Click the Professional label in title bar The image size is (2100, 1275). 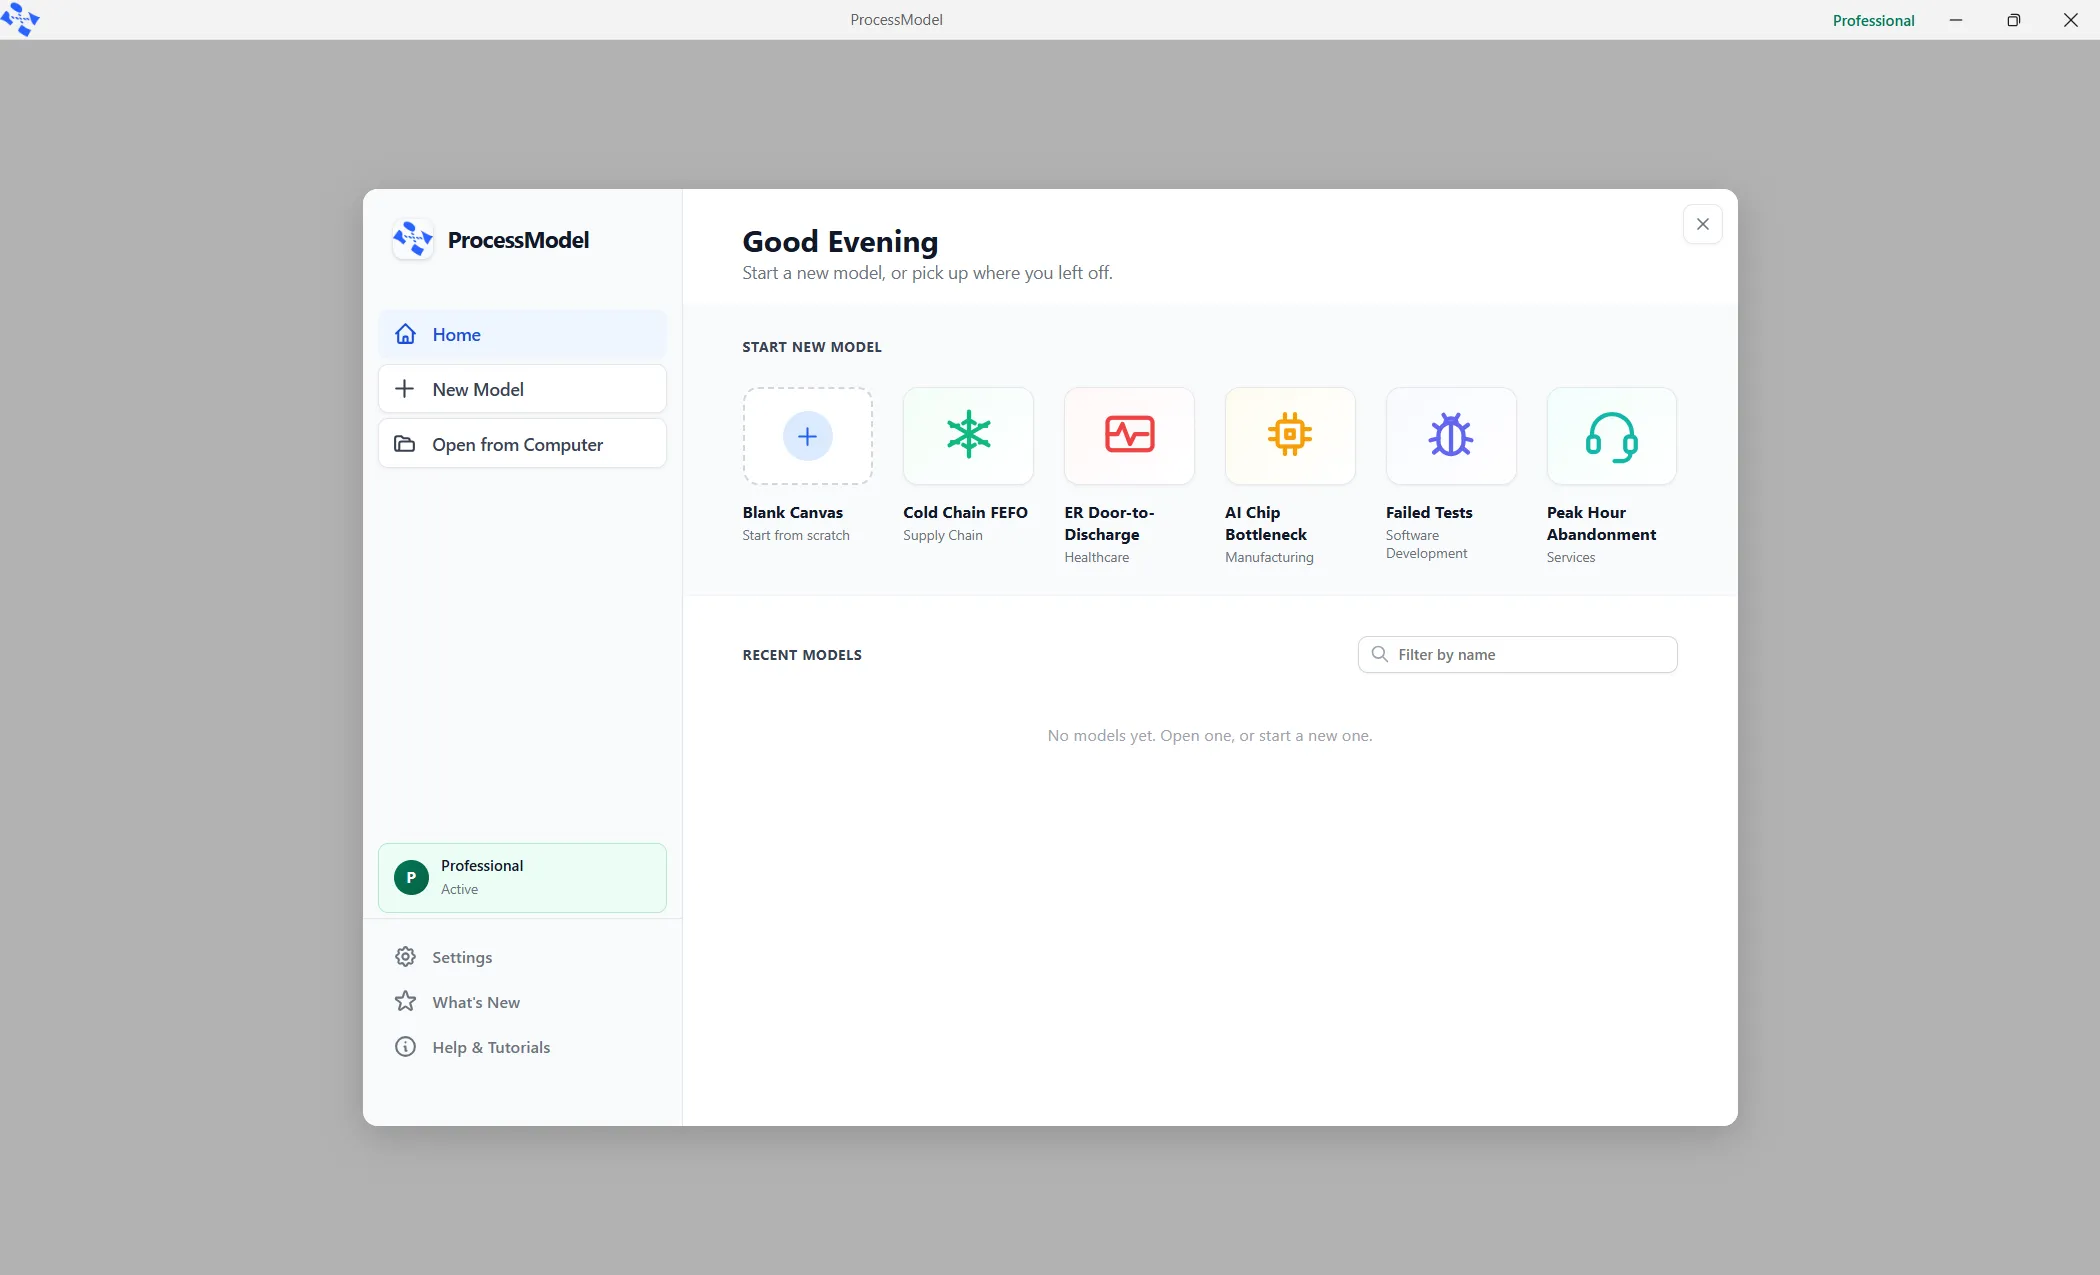coord(1873,20)
